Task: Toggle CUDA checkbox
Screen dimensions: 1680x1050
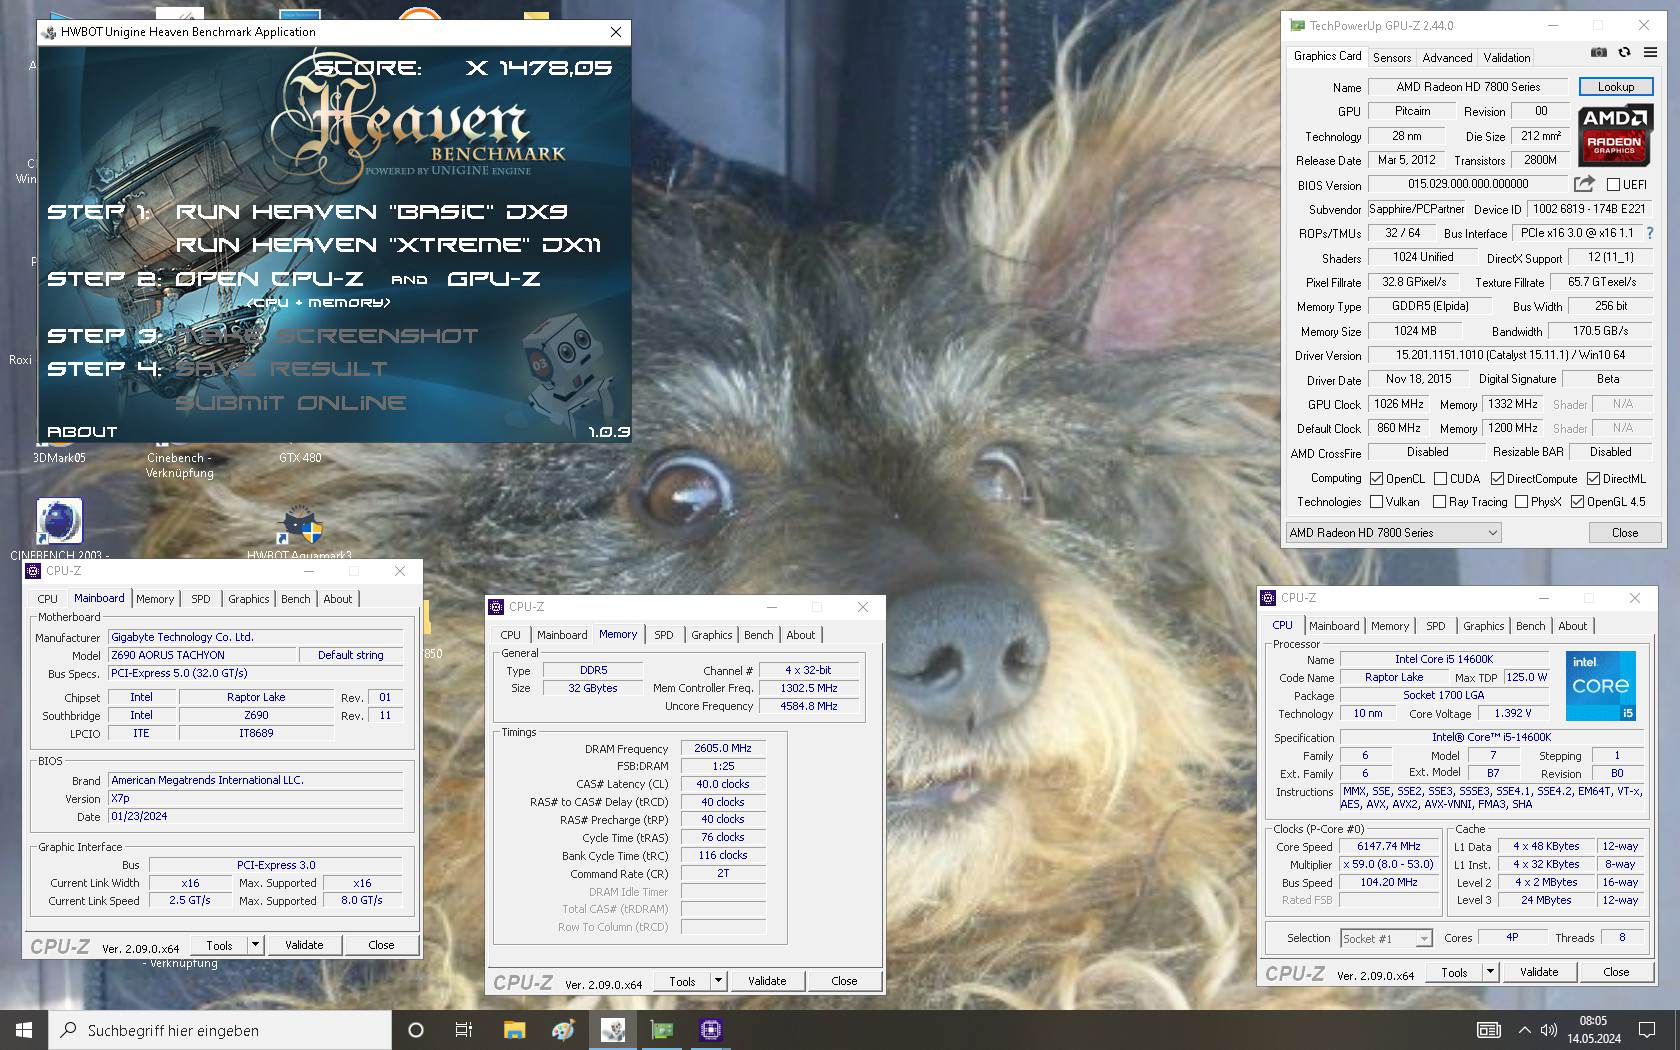Action: click(x=1441, y=479)
